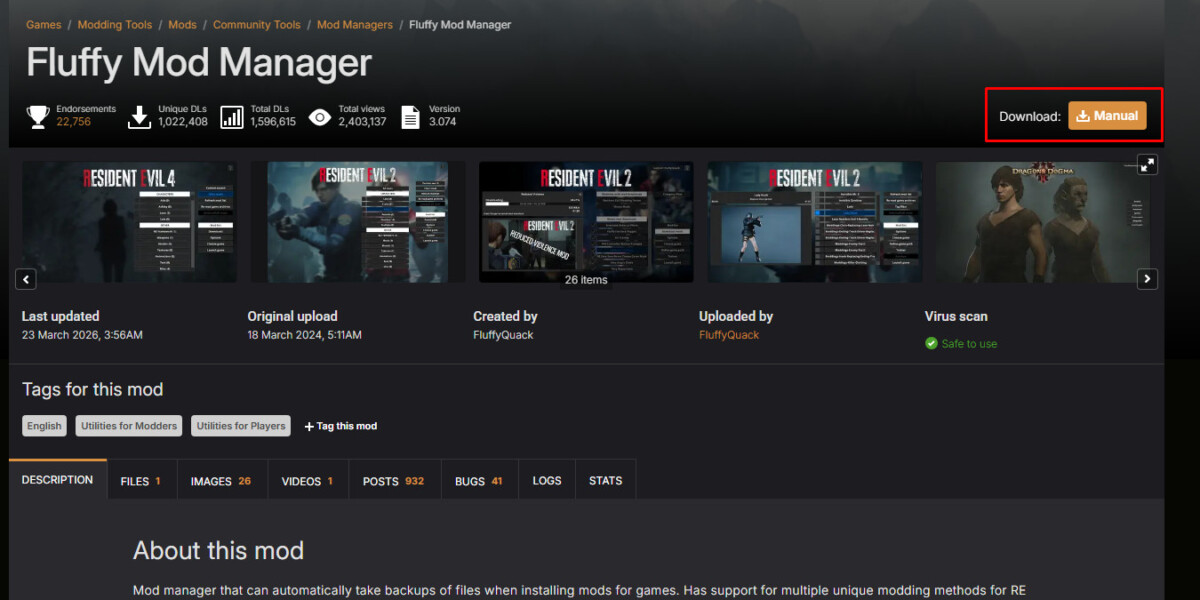Click the Utilities for Modders tag
The width and height of the screenshot is (1200, 600).
(x=129, y=426)
